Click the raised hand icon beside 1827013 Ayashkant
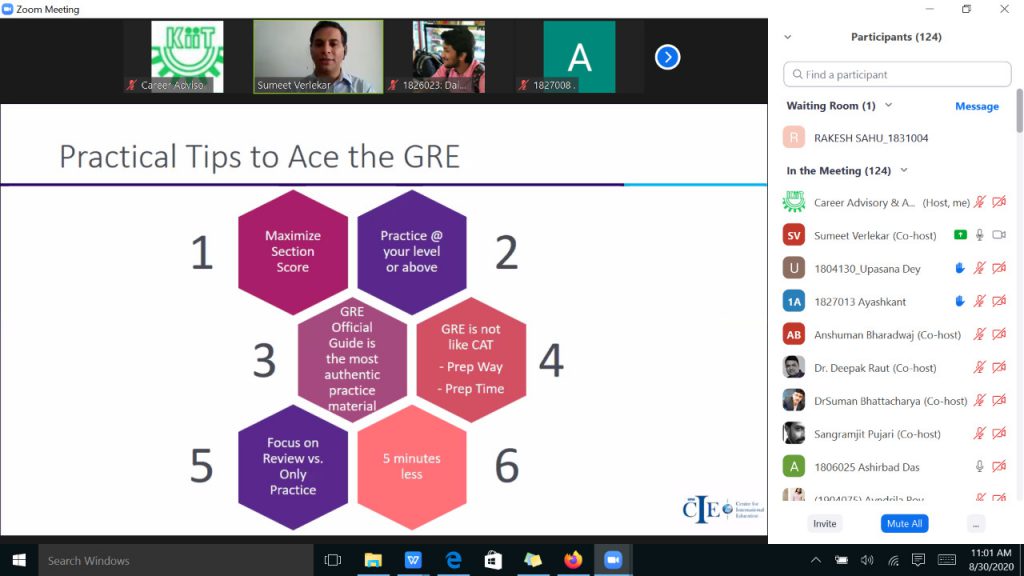 (960, 301)
